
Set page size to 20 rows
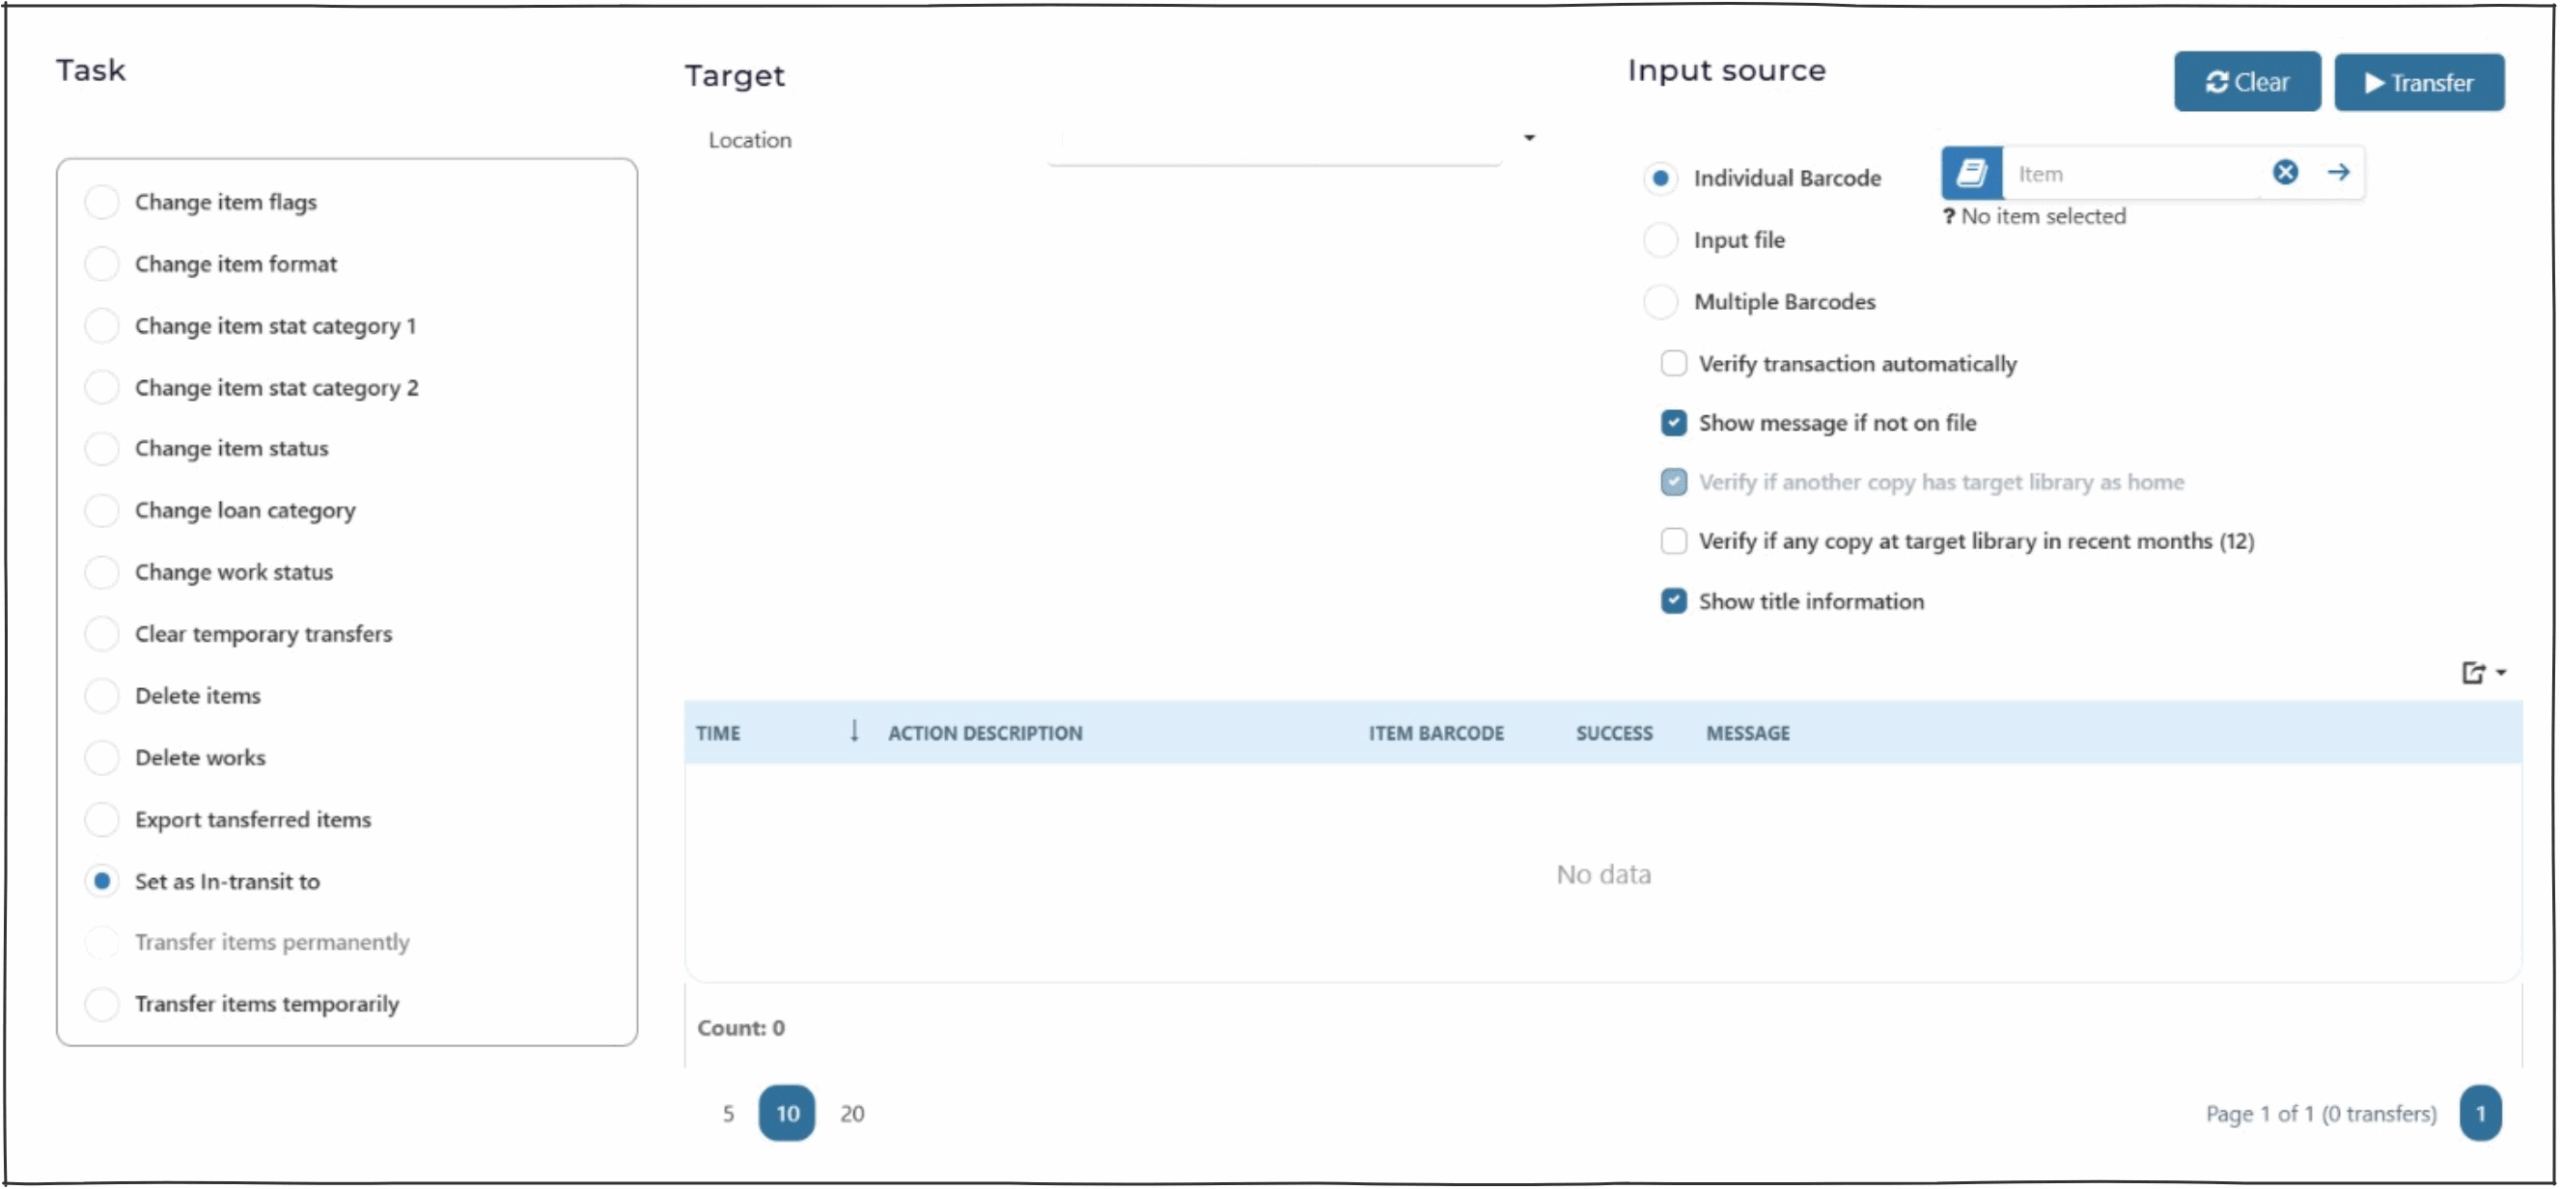pos(852,1113)
